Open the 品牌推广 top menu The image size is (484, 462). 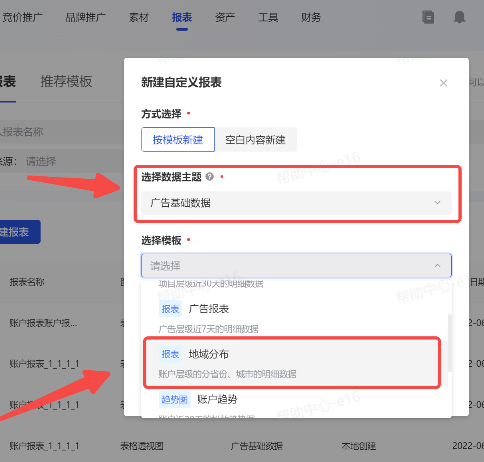click(x=85, y=17)
